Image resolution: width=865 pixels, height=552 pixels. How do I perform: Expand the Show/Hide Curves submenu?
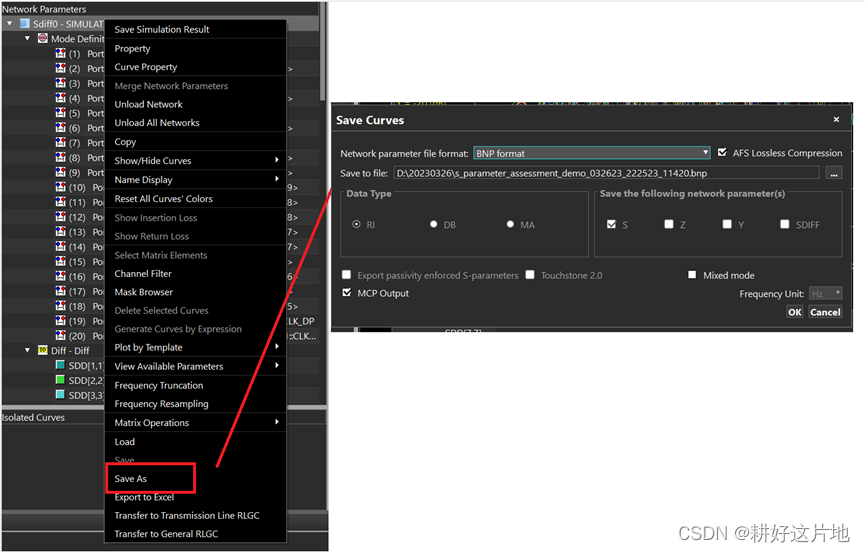[x=195, y=160]
